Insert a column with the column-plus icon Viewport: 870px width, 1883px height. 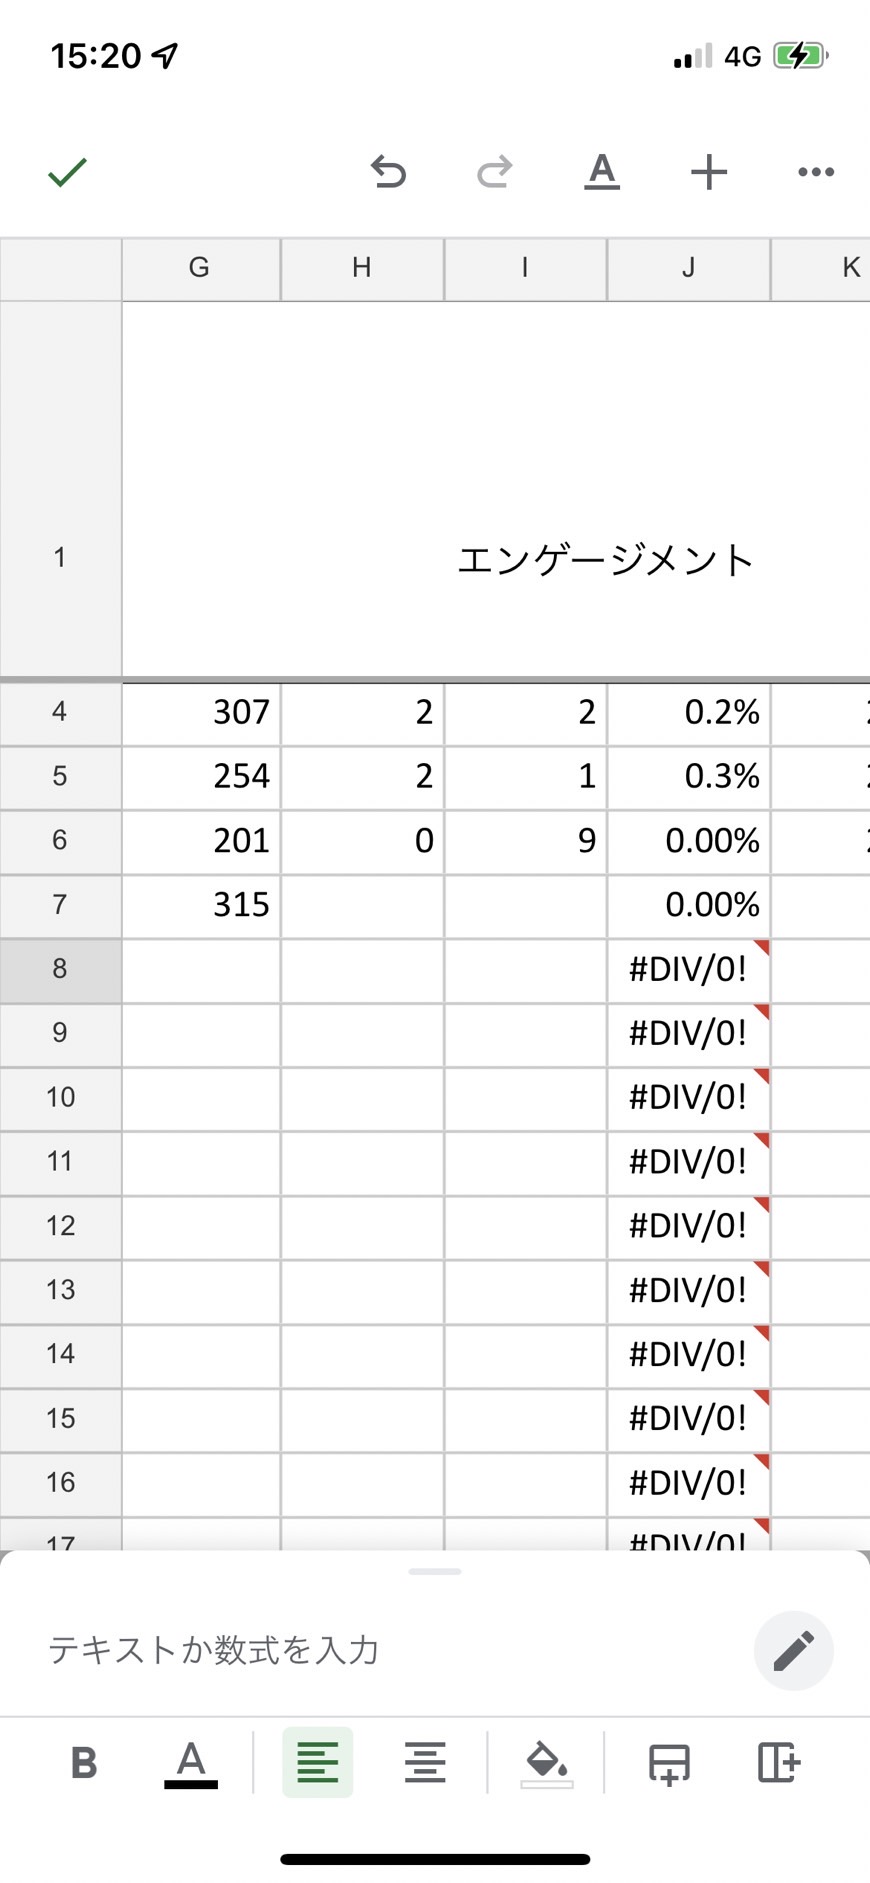coord(778,1762)
